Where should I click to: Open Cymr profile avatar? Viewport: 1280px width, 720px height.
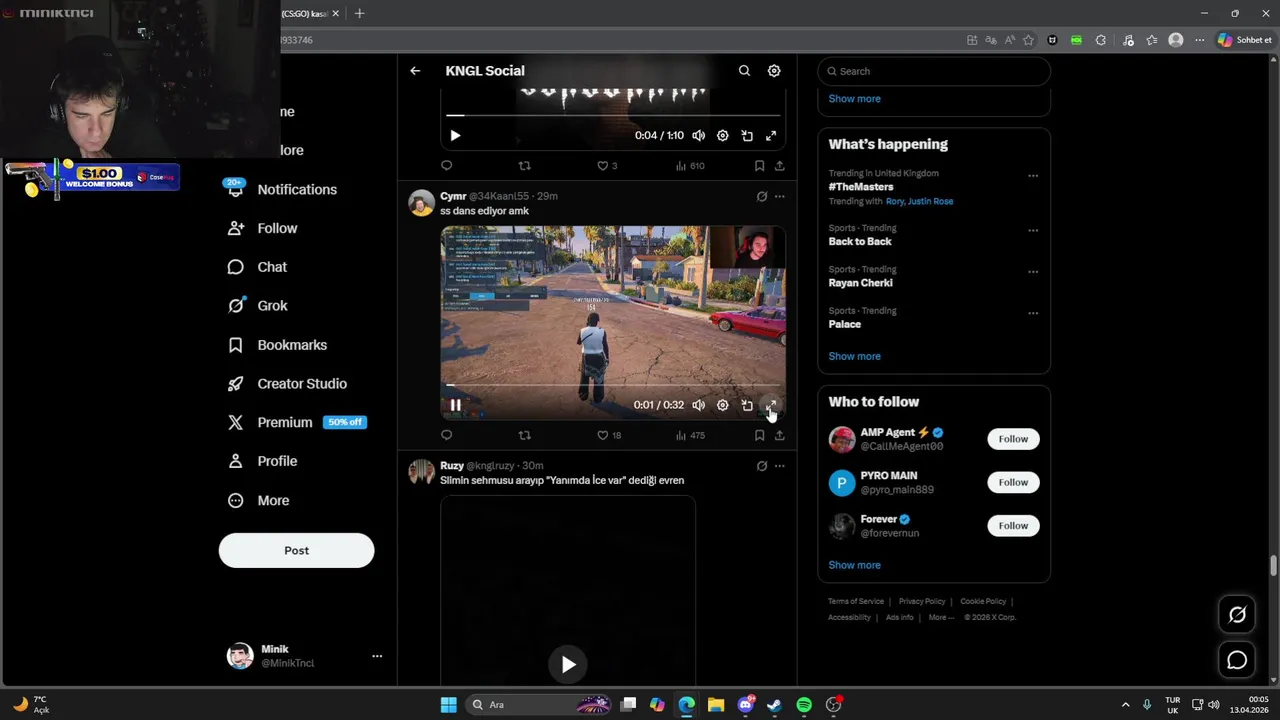pos(422,203)
